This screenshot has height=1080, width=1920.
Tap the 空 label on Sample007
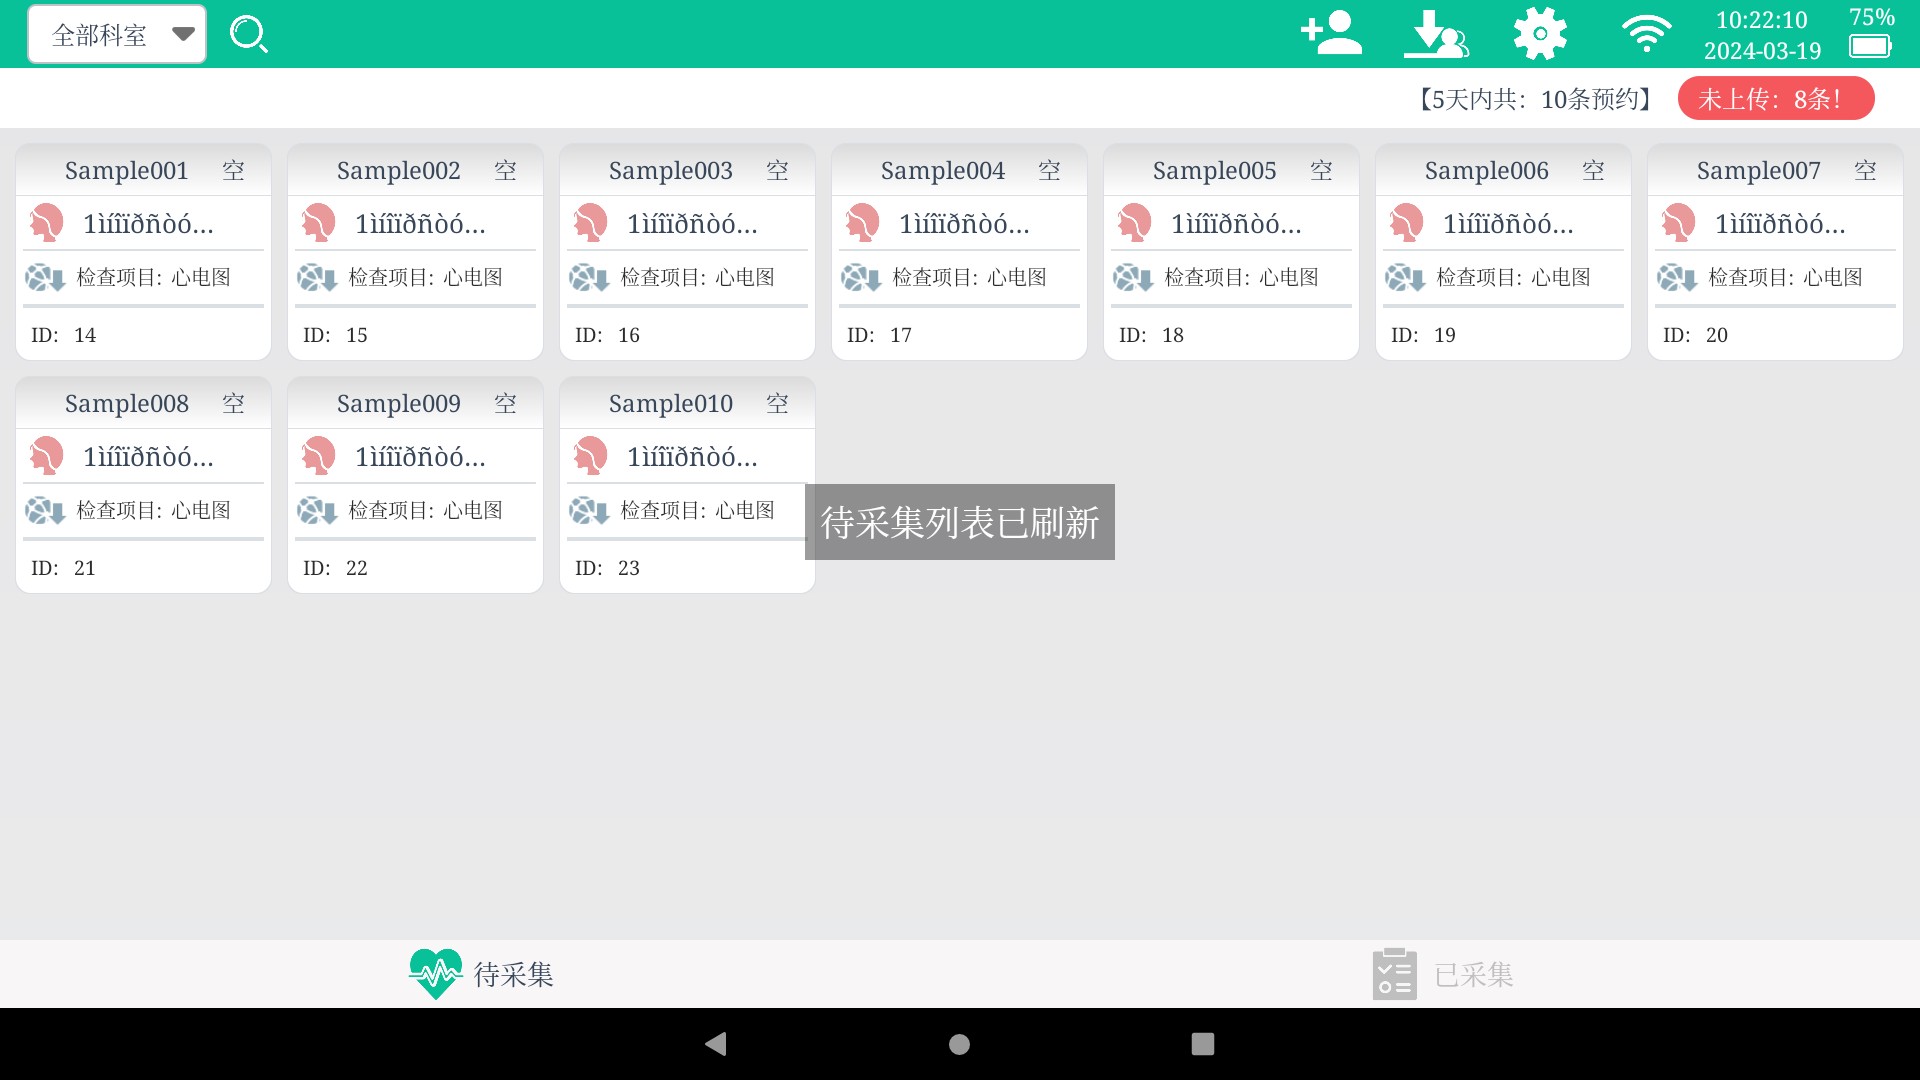[x=1865, y=171]
